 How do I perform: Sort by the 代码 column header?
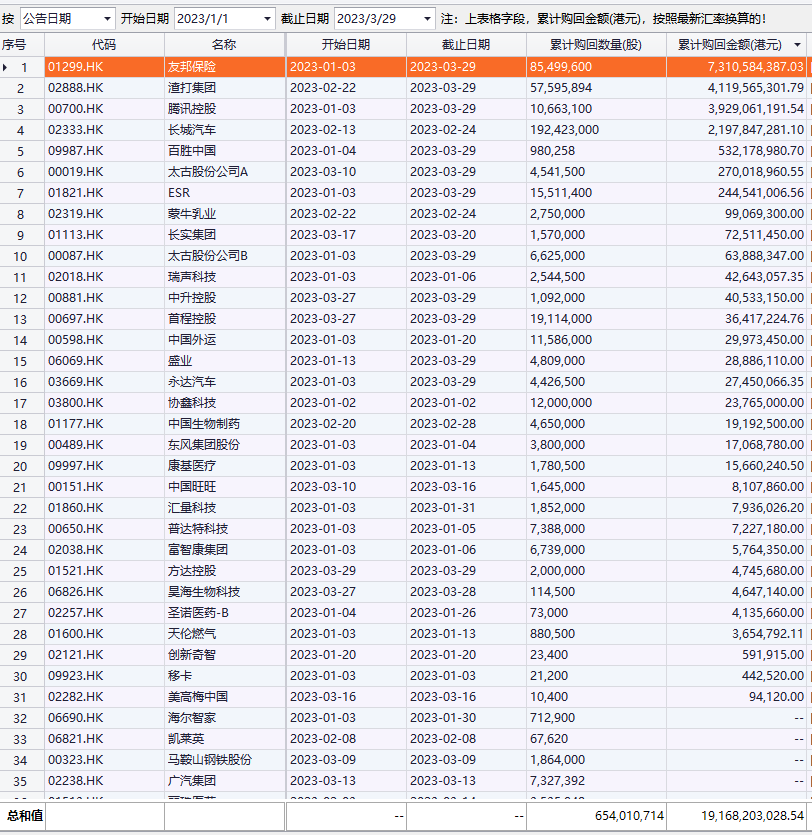click(x=104, y=45)
